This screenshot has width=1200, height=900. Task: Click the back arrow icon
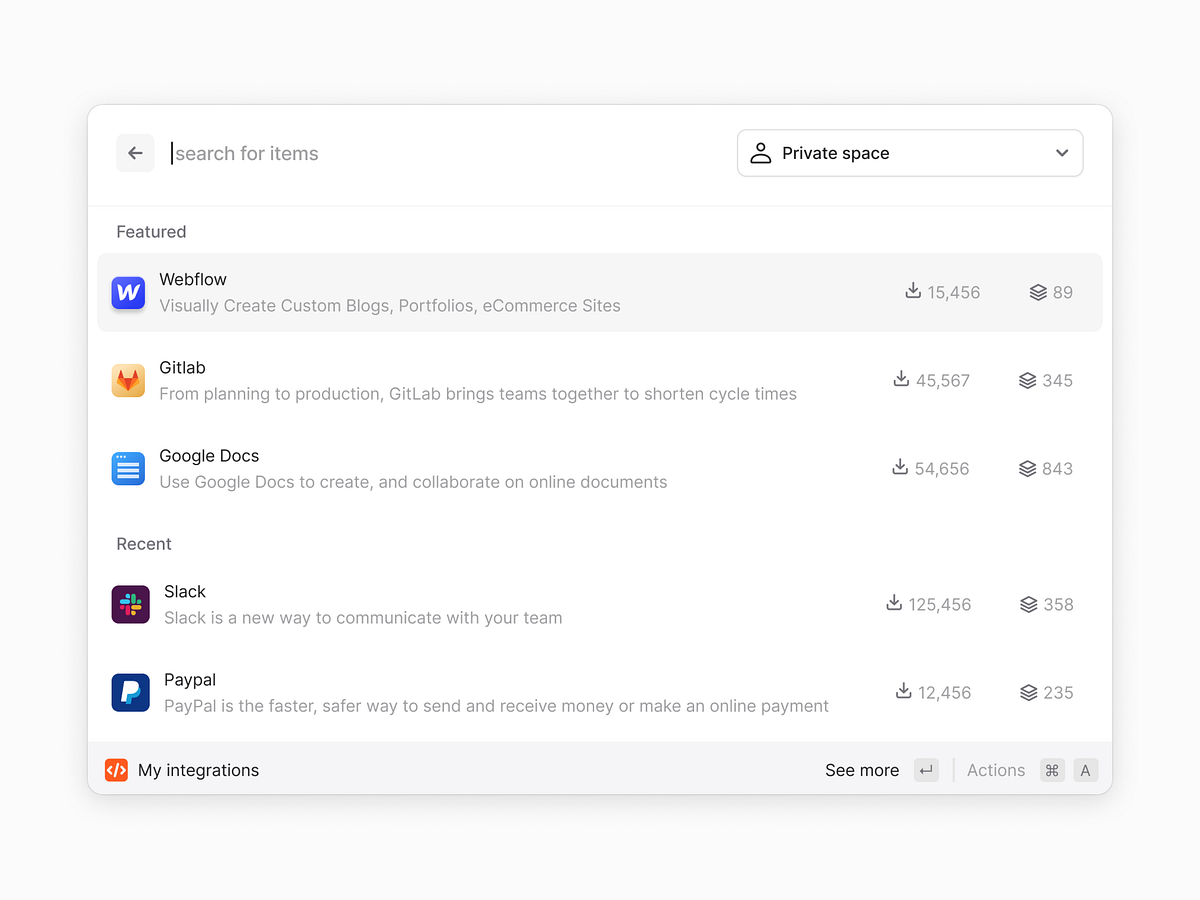pos(135,152)
